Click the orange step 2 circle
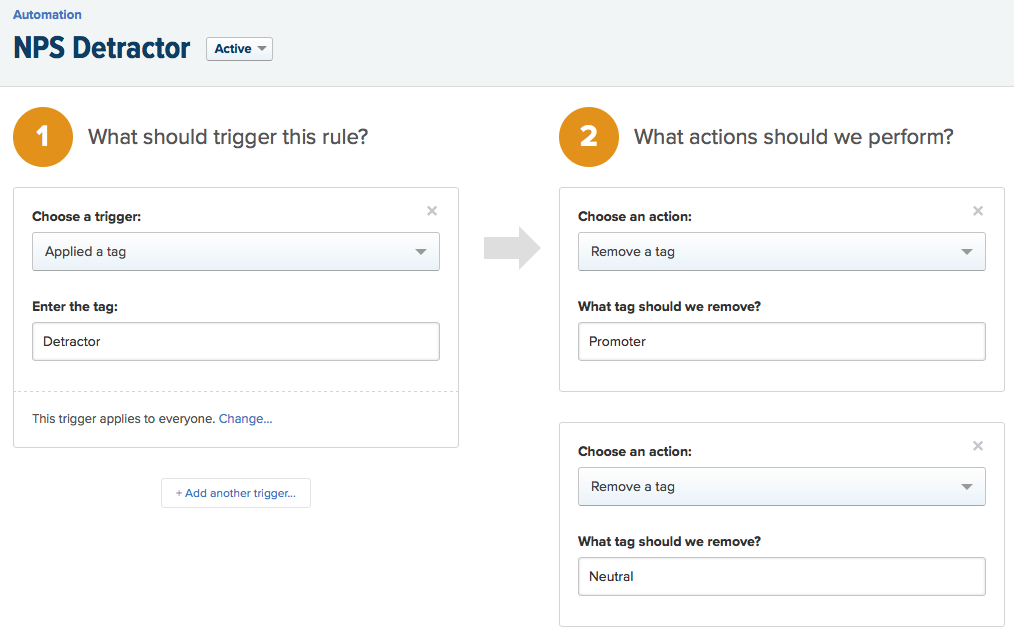The image size is (1014, 636). pos(589,137)
